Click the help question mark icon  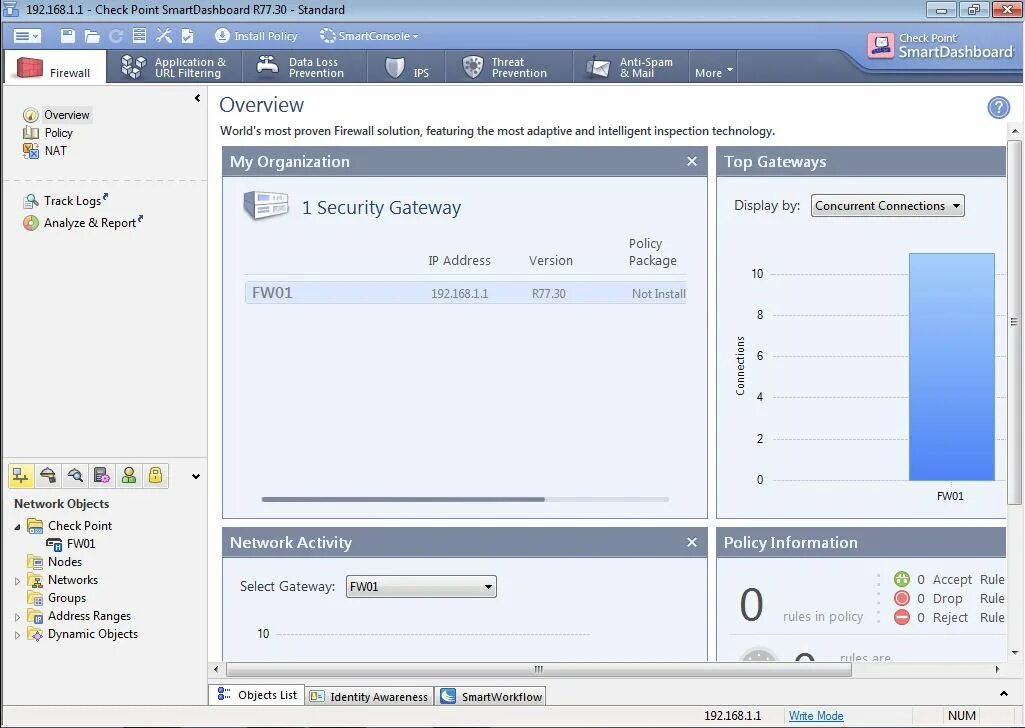998,107
